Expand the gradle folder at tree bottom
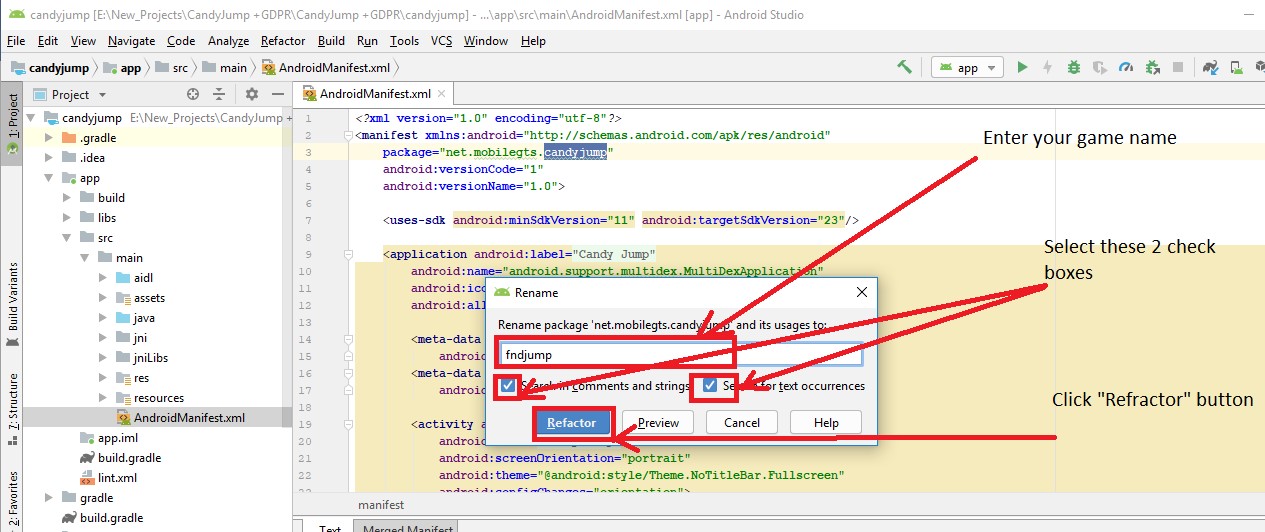 point(48,498)
